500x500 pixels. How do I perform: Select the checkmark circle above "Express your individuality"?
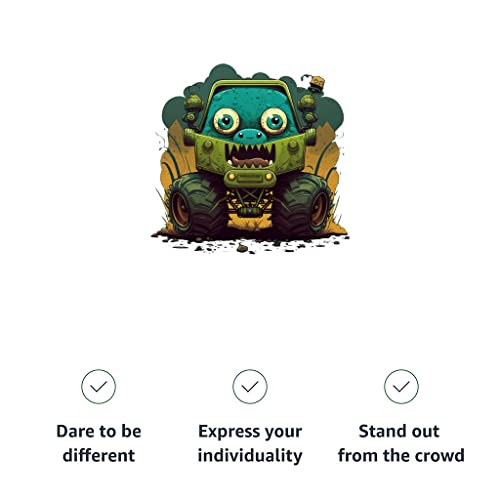[250, 386]
